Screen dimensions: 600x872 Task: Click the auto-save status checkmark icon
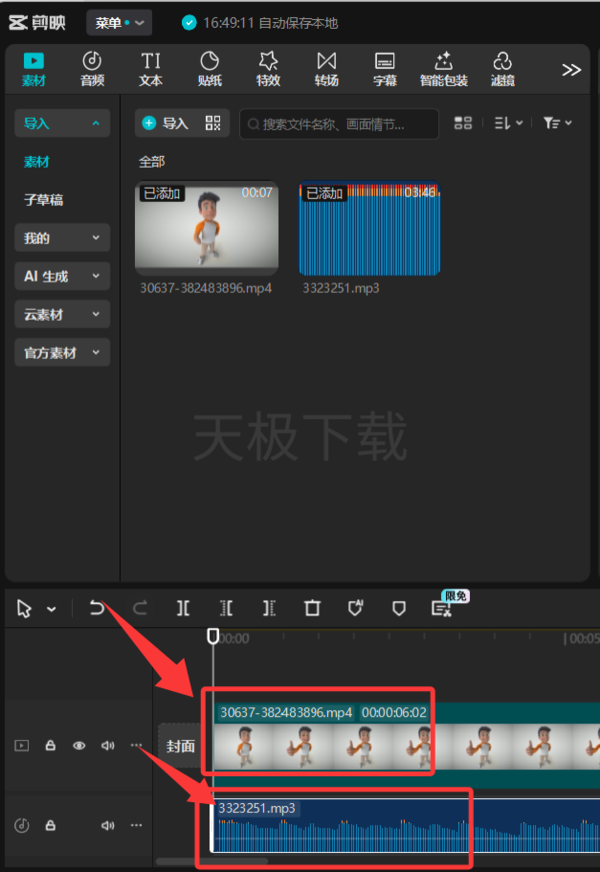coord(189,23)
